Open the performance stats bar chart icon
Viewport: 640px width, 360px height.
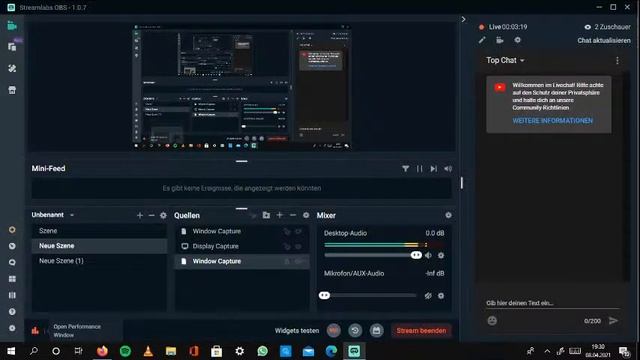pos(35,331)
